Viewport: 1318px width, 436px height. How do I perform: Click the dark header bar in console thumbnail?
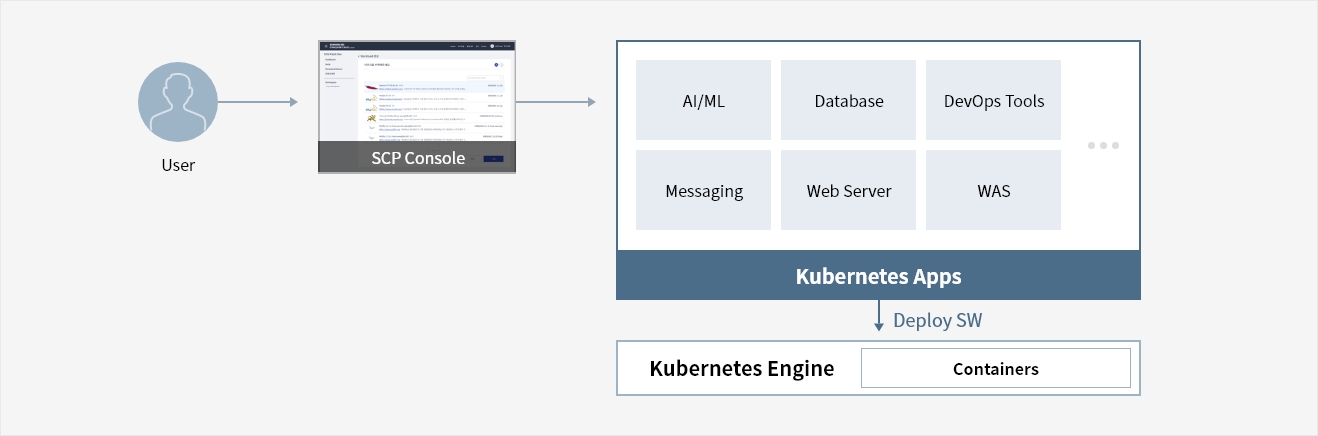click(417, 46)
